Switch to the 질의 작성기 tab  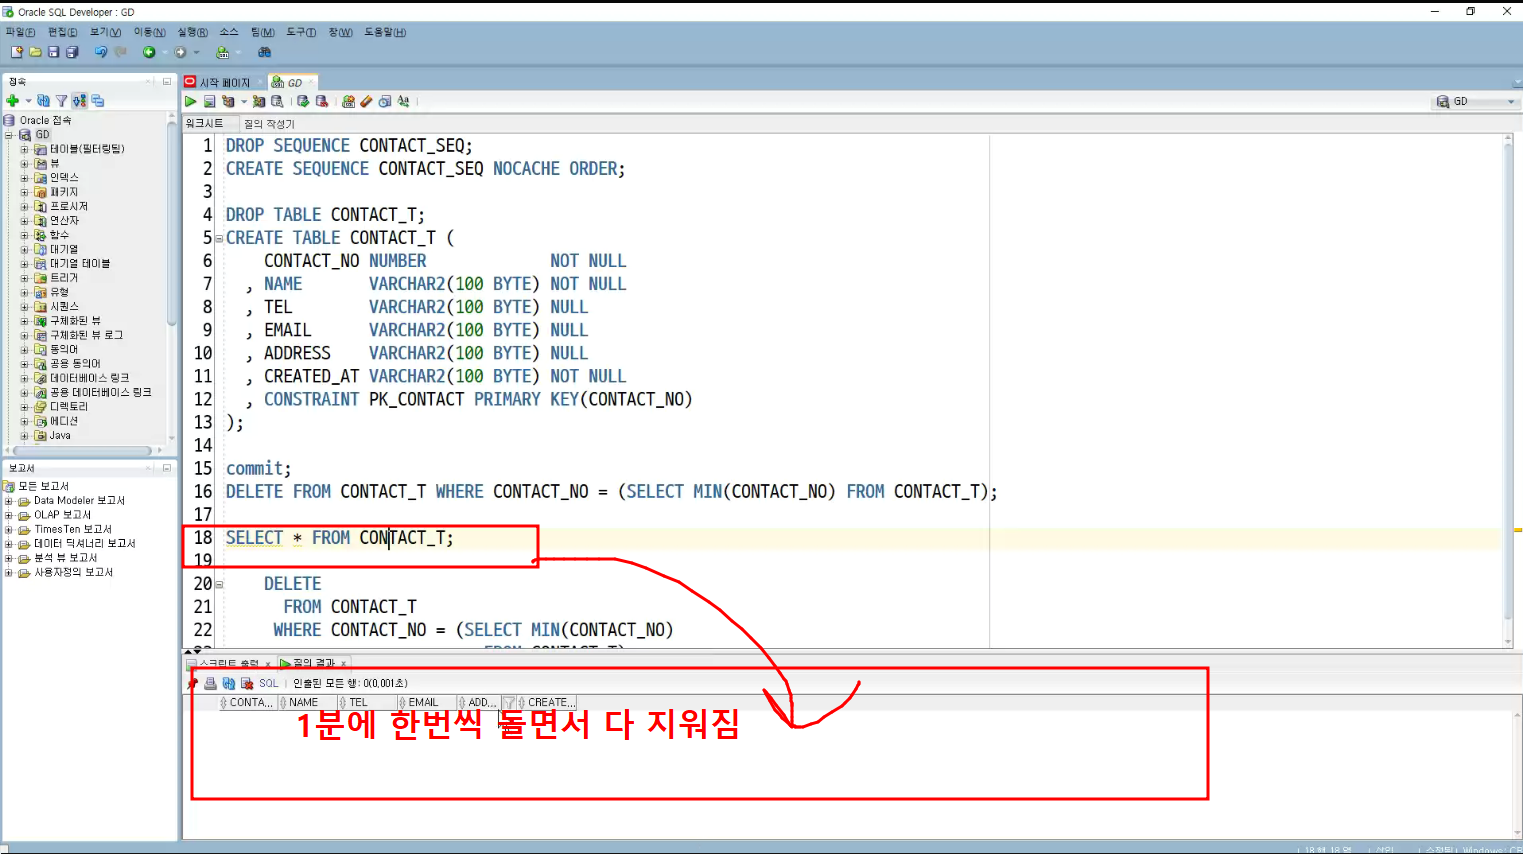click(269, 124)
